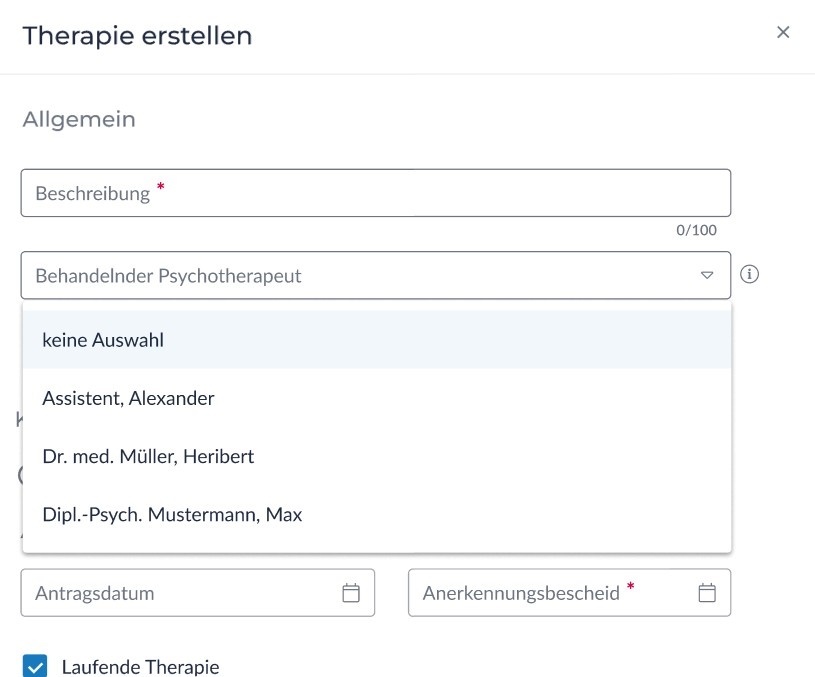The height and width of the screenshot is (677, 815).
Task: Open the Anerkennungsbescheid calendar picker icon
Action: pyautogui.click(x=707, y=593)
